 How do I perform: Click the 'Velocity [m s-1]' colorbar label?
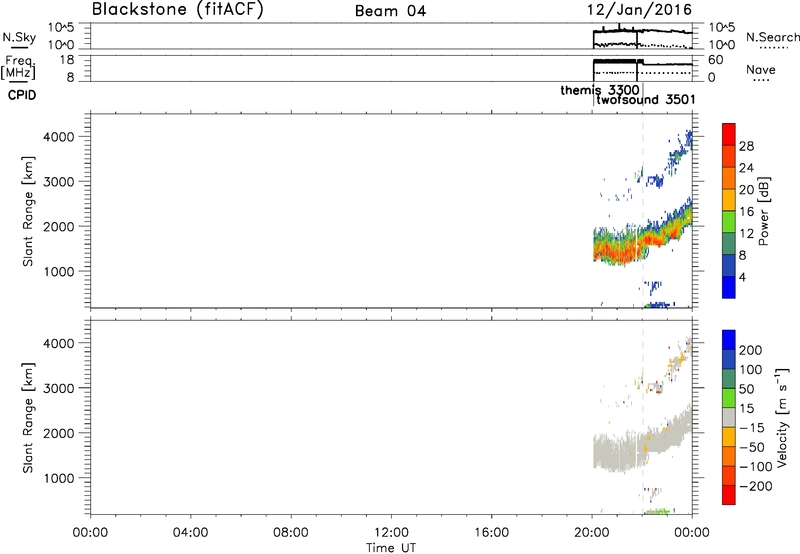782,417
